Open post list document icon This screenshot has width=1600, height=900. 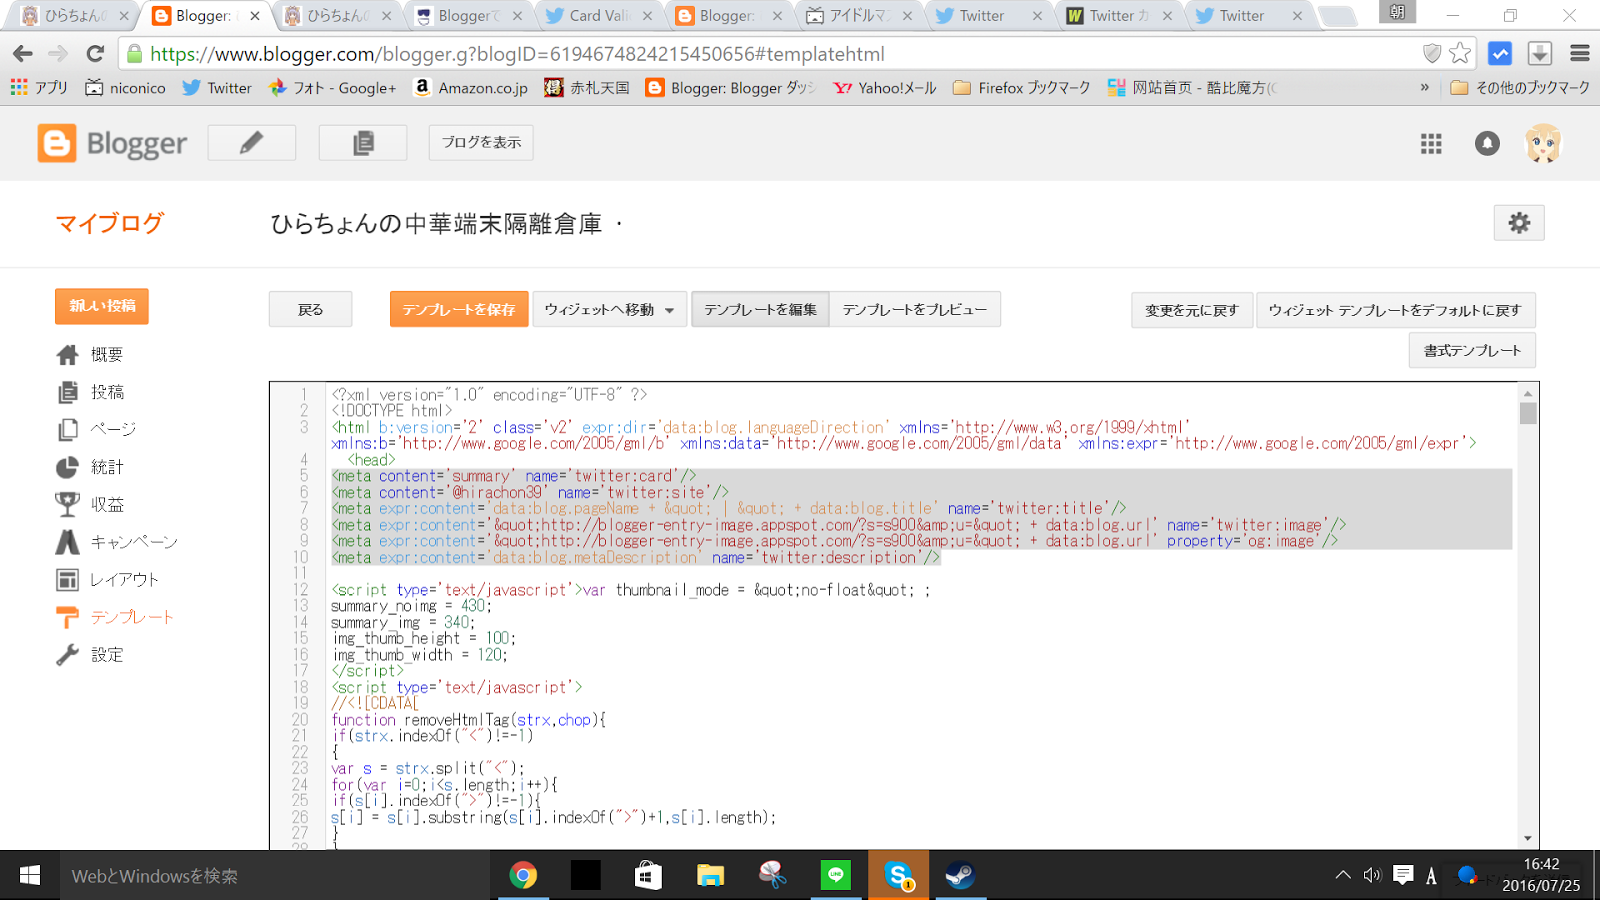[363, 143]
